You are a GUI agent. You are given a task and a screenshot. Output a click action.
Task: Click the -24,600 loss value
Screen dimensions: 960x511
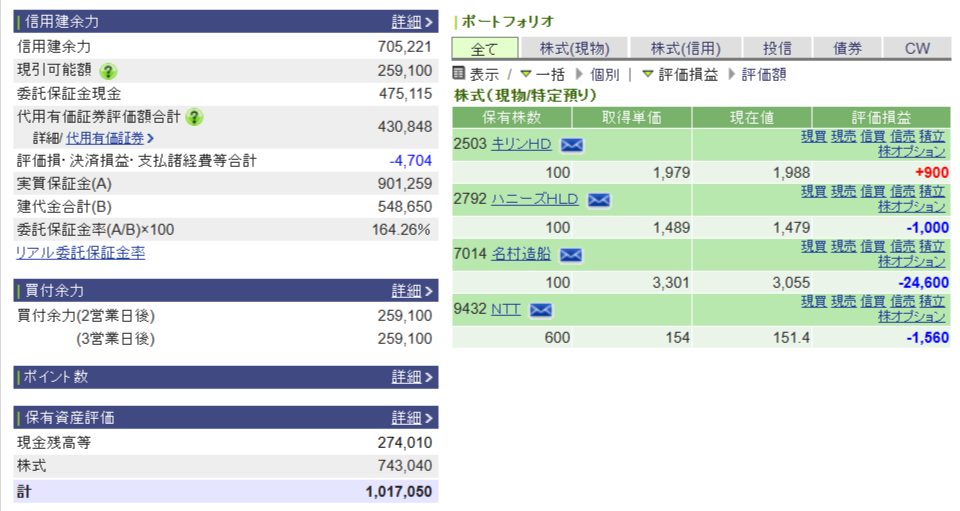(923, 283)
